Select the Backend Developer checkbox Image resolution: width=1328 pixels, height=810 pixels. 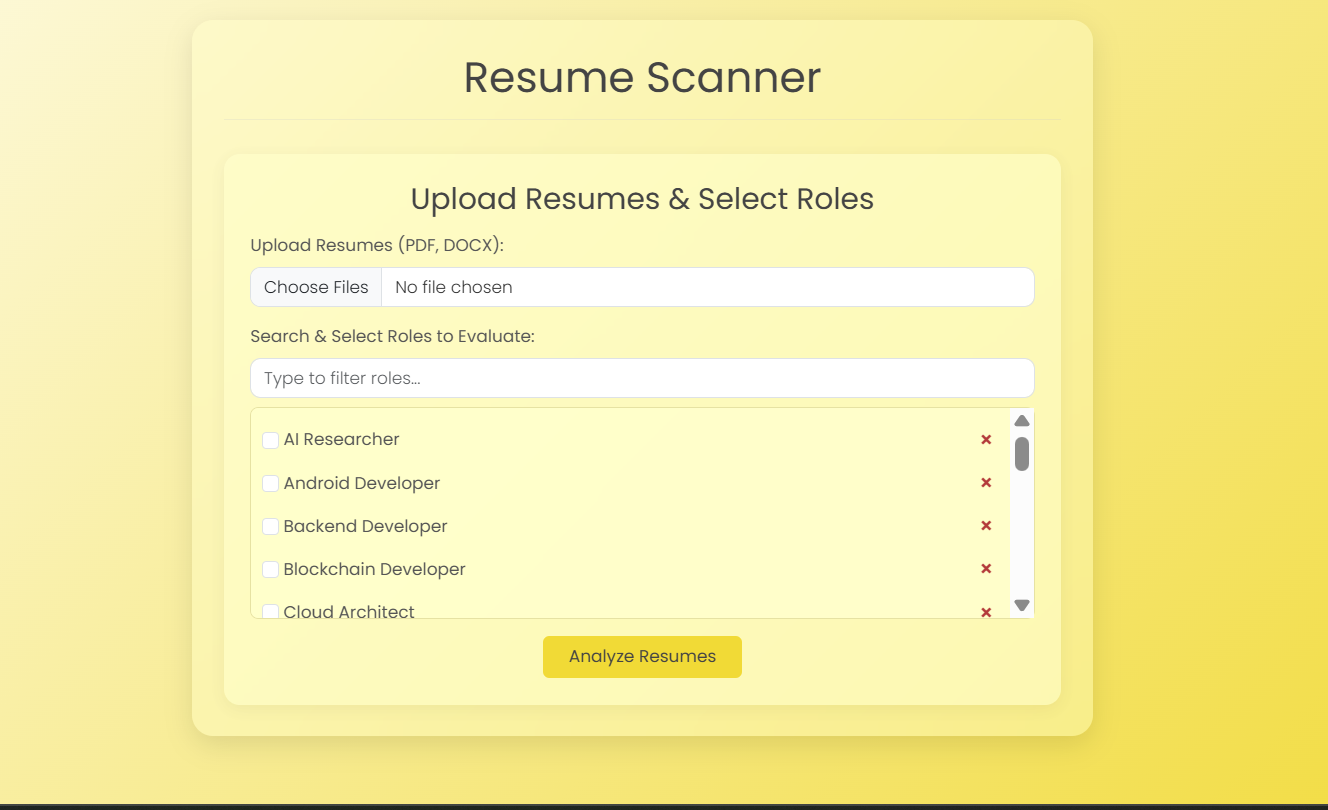[269, 525]
